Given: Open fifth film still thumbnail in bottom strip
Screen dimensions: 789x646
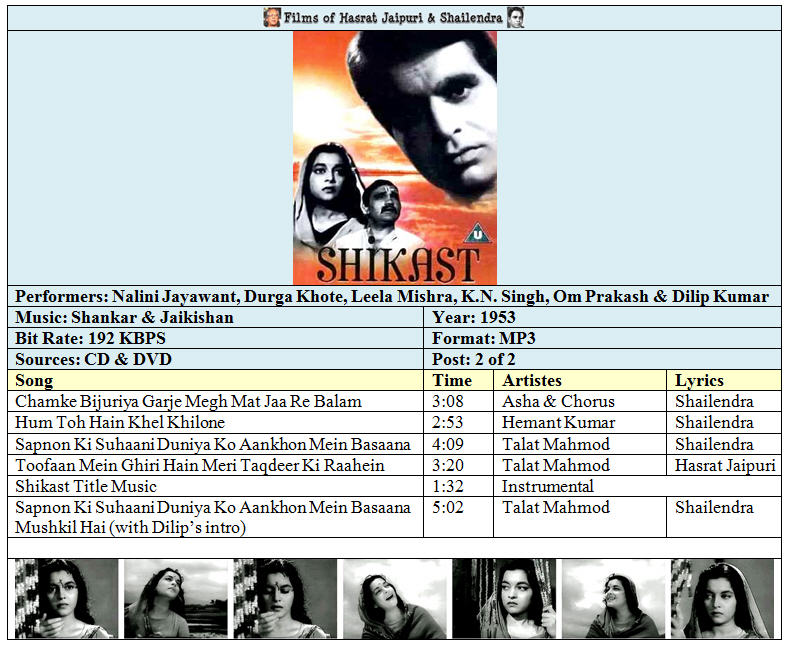Looking at the screenshot, I should click(504, 599).
